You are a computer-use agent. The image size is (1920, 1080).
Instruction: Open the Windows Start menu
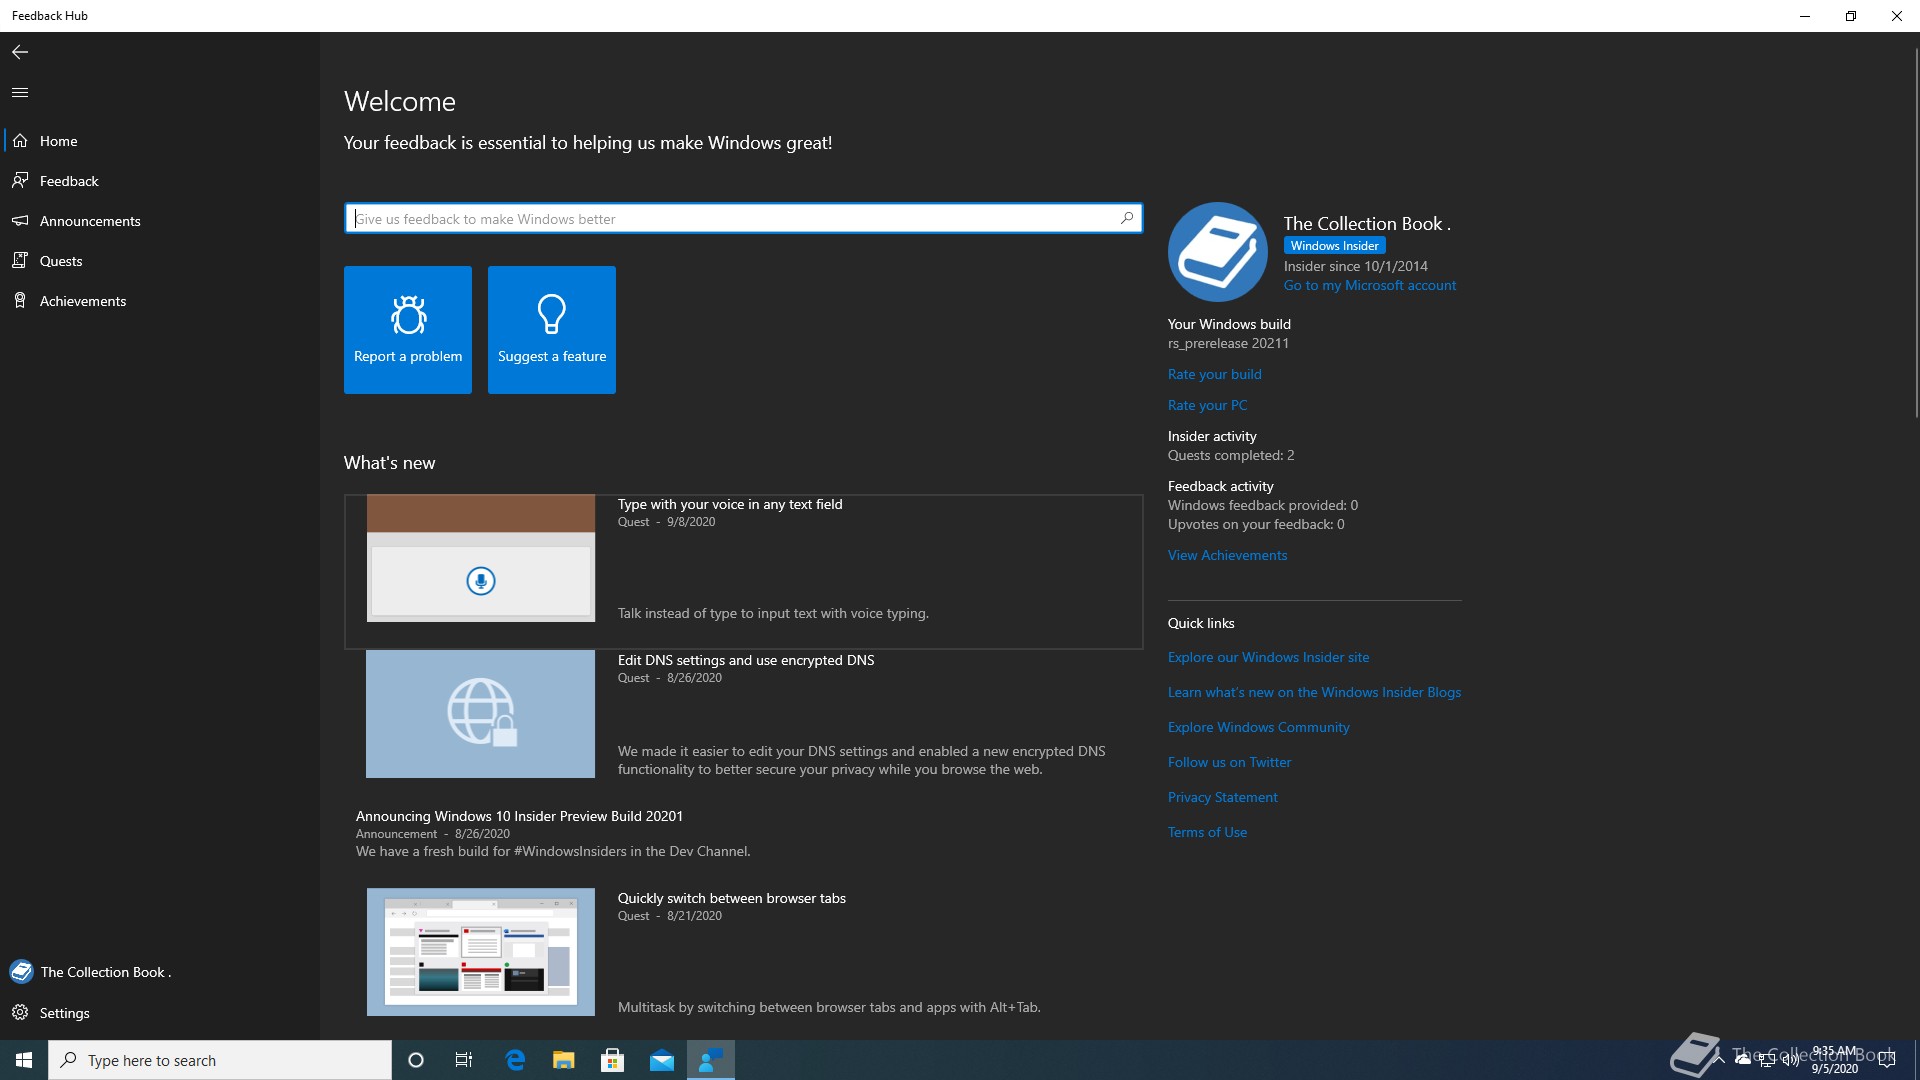click(24, 1060)
